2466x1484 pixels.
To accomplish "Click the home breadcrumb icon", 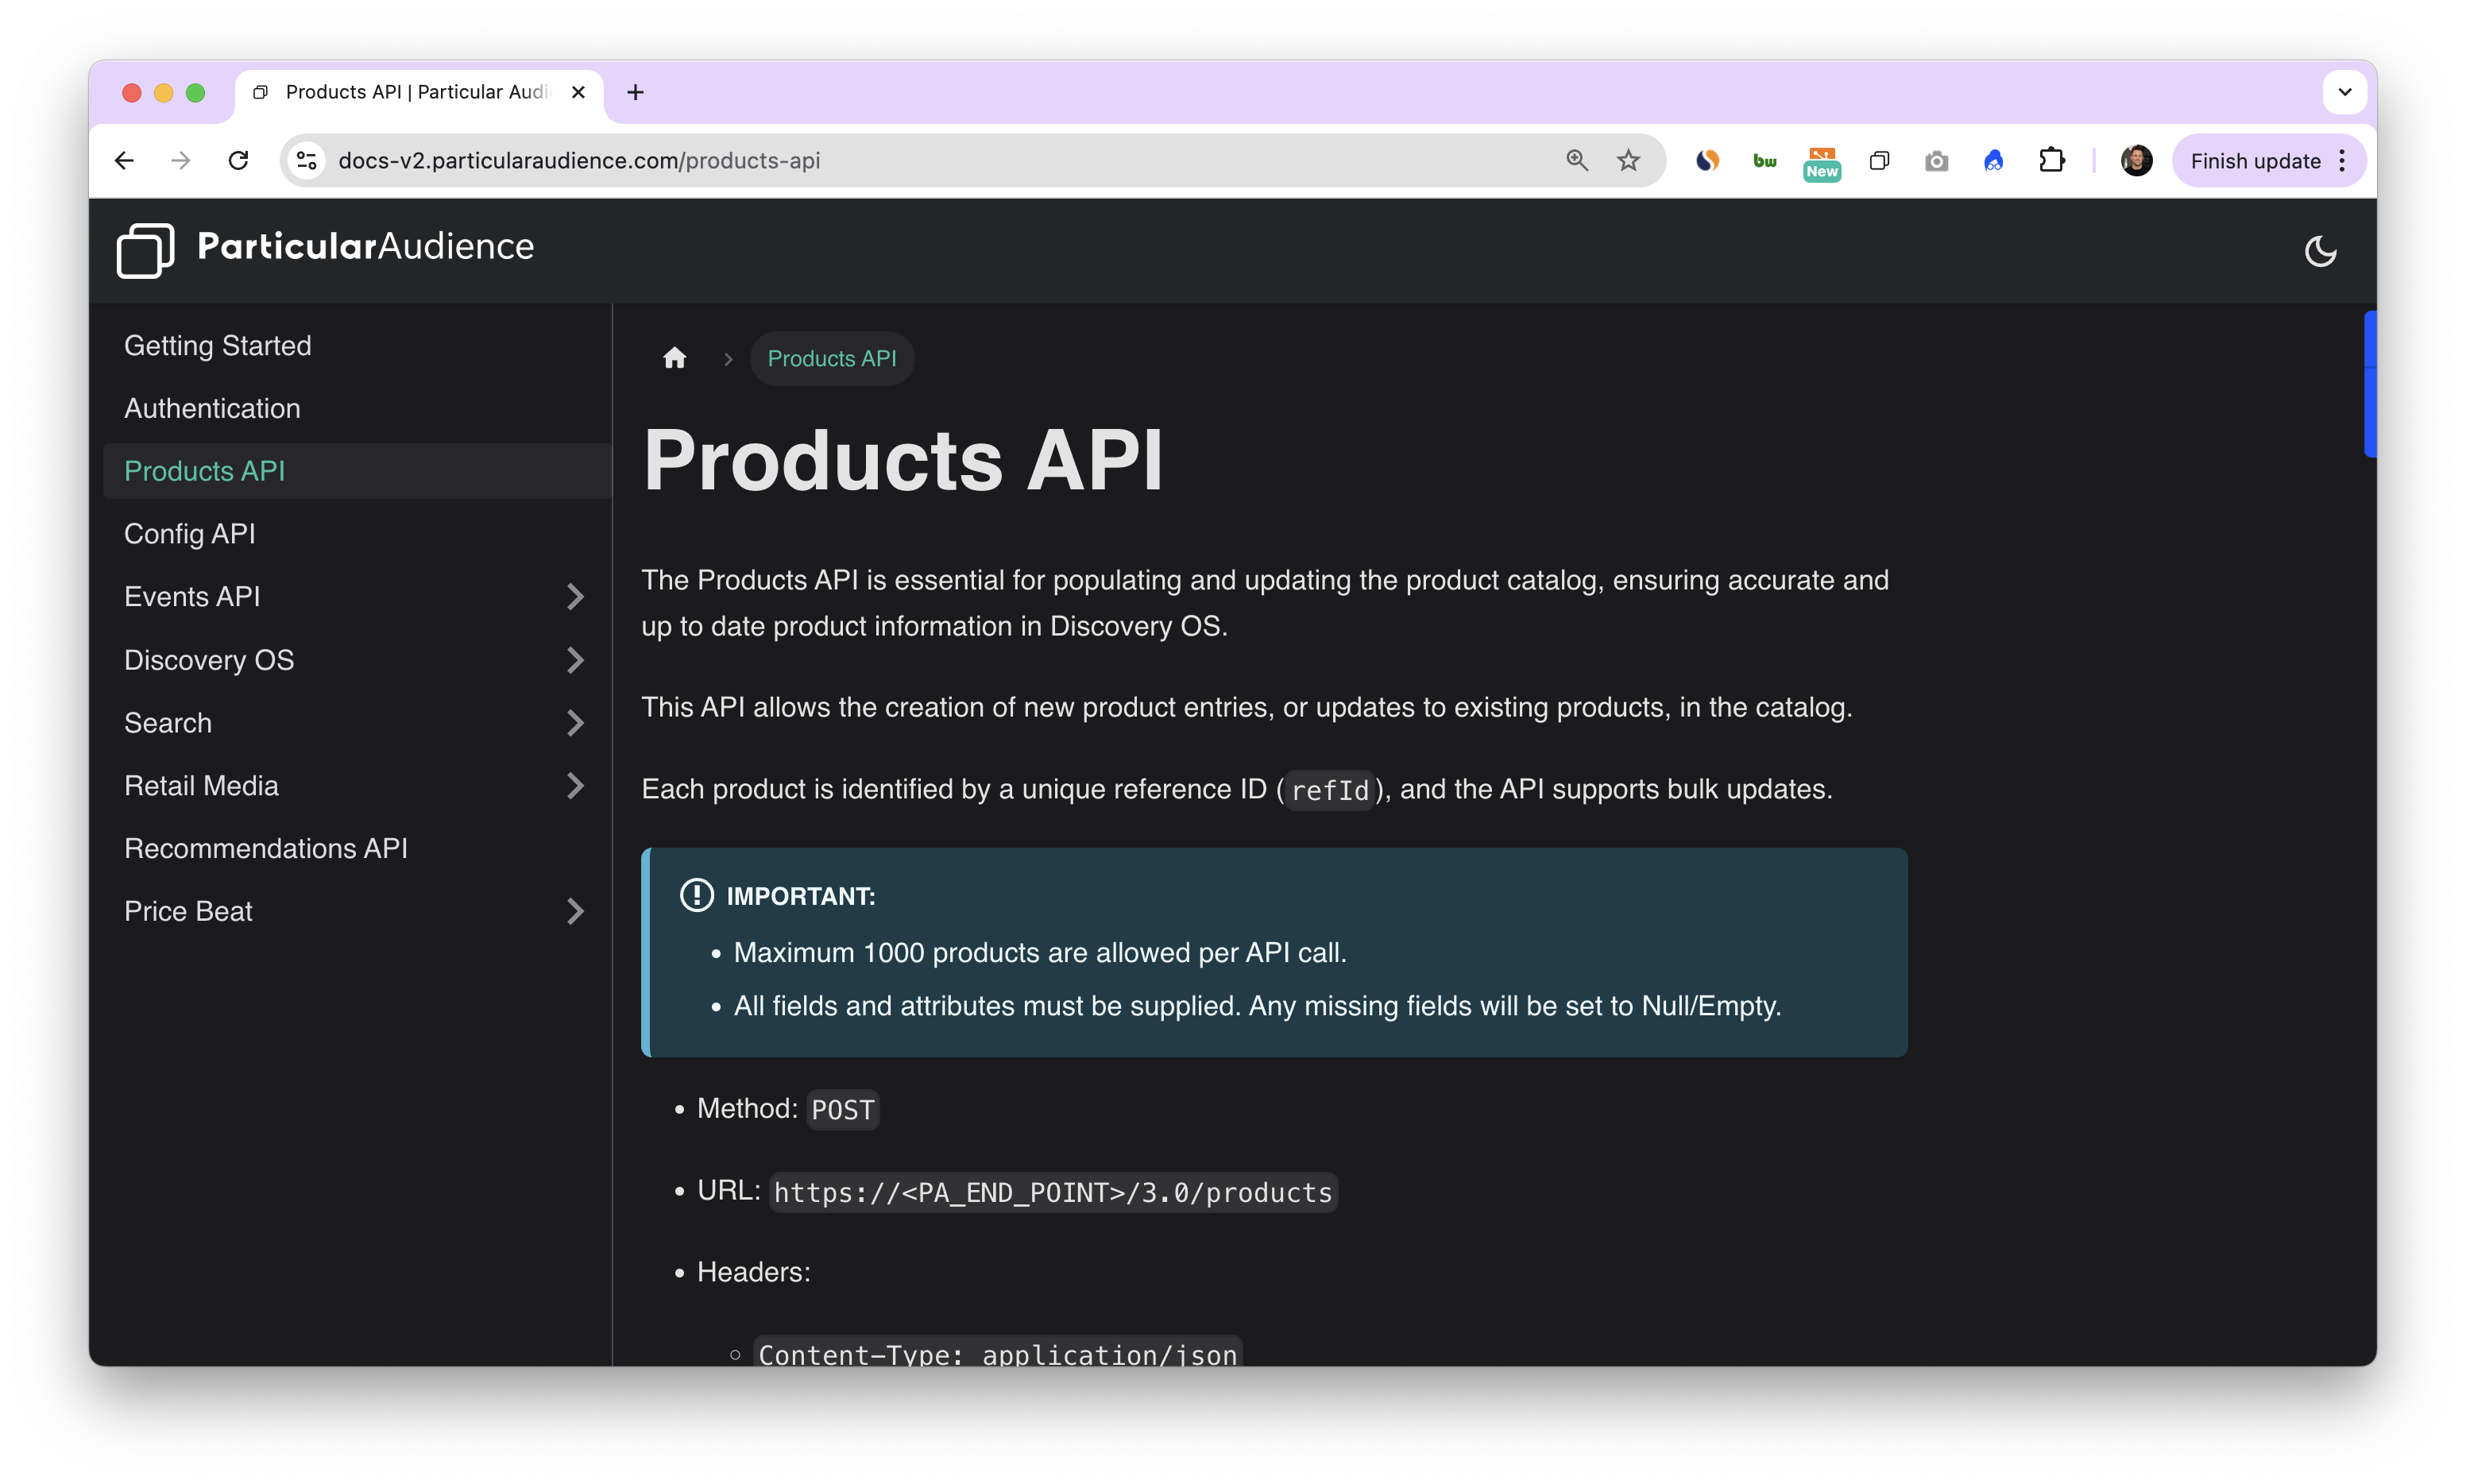I will (675, 358).
